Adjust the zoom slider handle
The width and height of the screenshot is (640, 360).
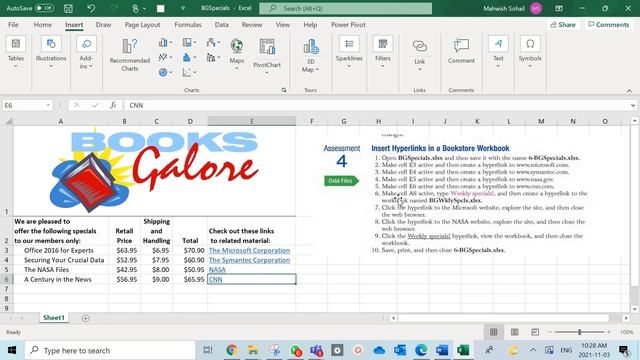[579, 332]
